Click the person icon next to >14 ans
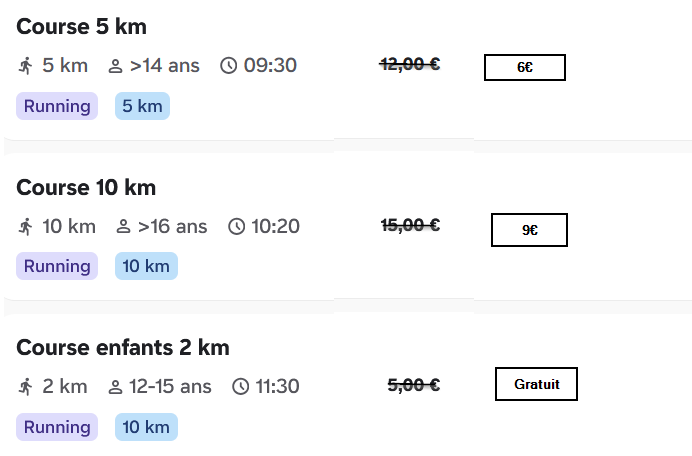 pos(115,66)
